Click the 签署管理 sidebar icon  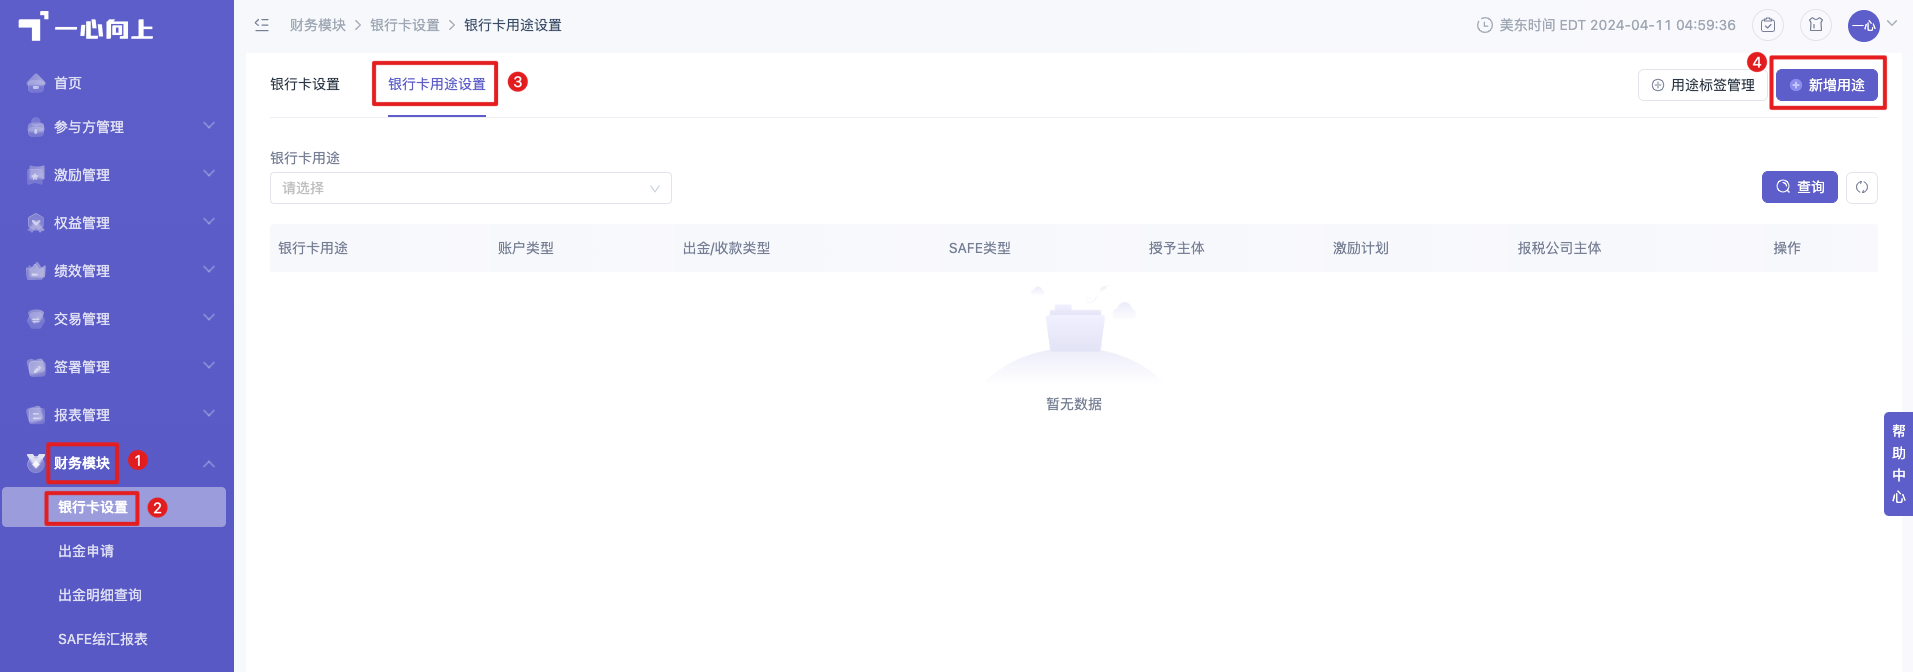(36, 367)
